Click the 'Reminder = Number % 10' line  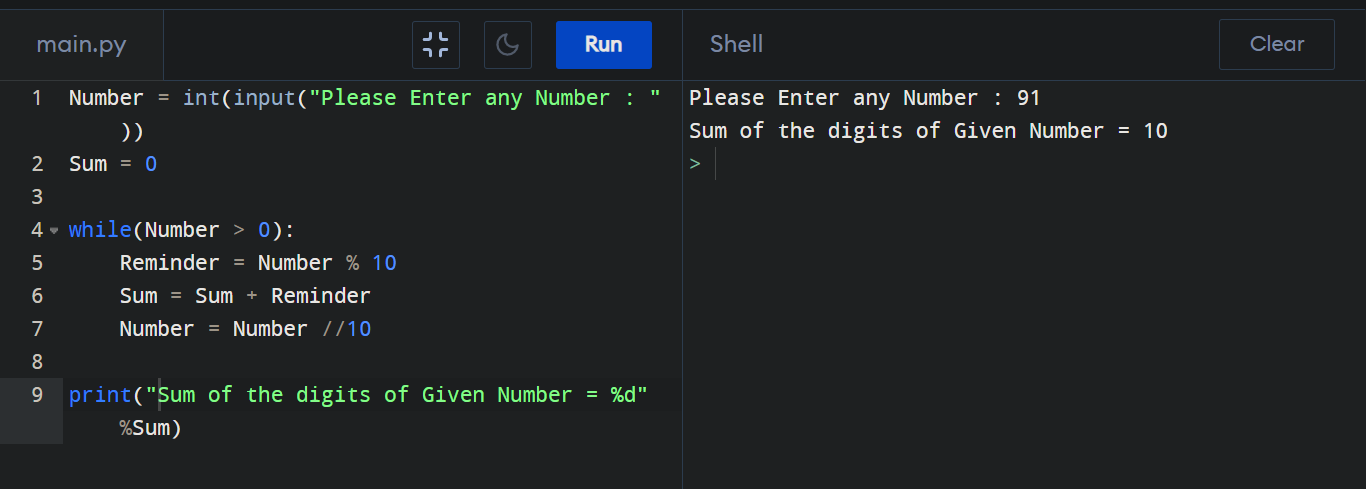(x=258, y=263)
